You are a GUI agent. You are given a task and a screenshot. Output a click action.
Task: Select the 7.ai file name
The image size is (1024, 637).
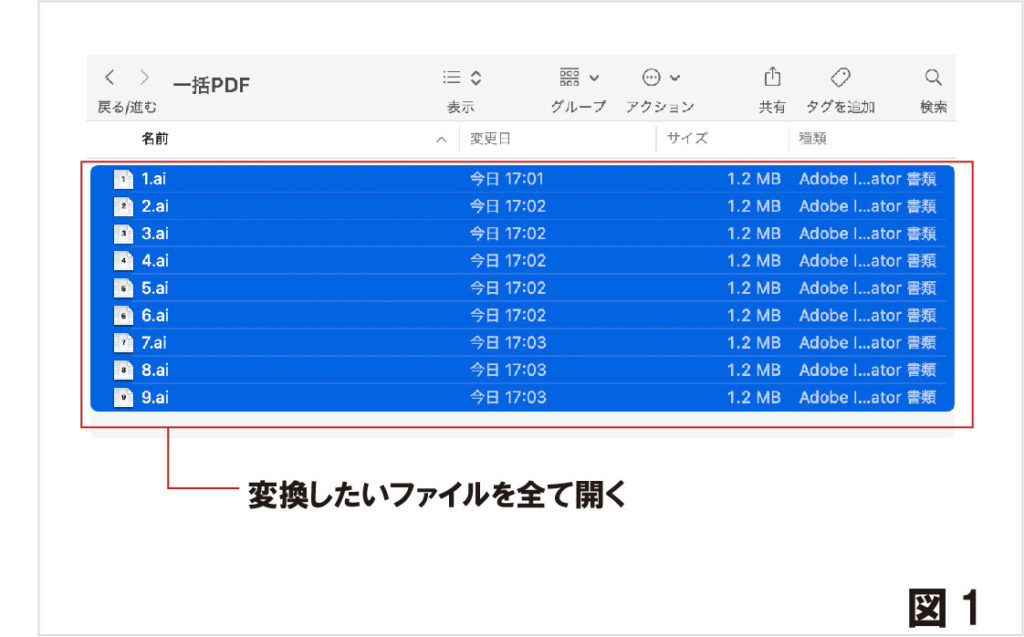coord(155,343)
